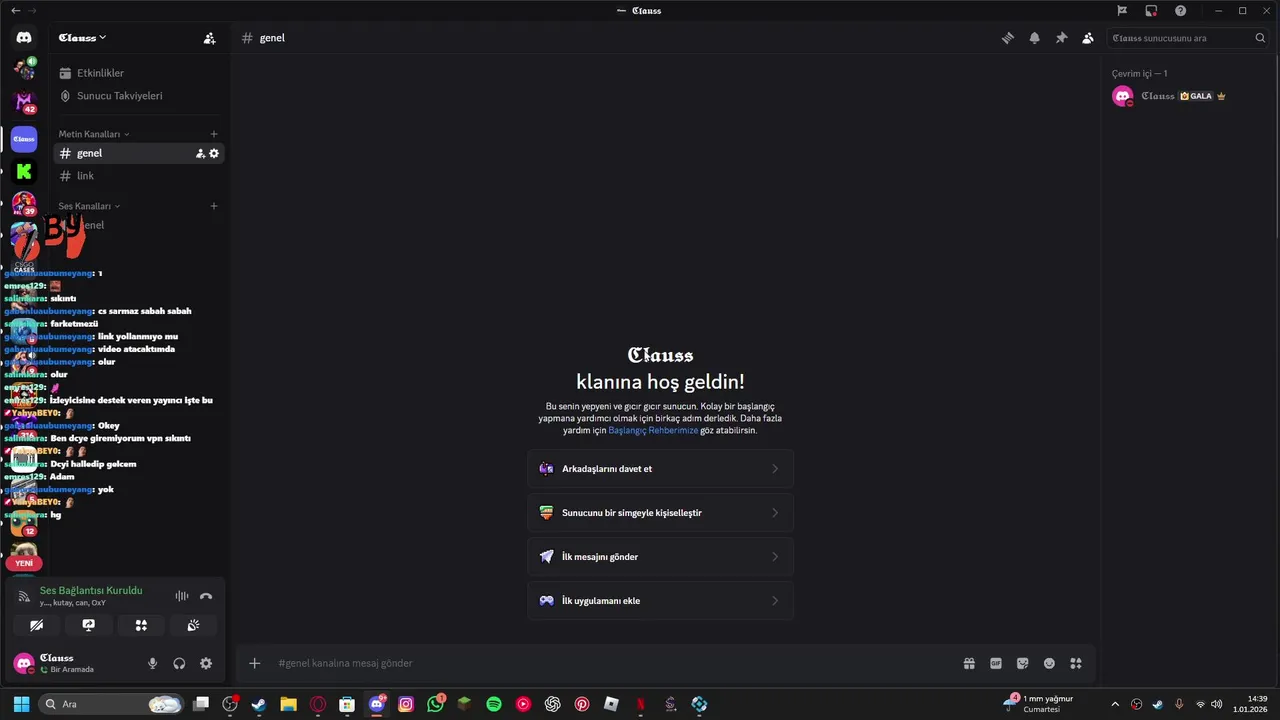Open the emoji picker icon
The height and width of the screenshot is (720, 1280).
pyautogui.click(x=1049, y=663)
